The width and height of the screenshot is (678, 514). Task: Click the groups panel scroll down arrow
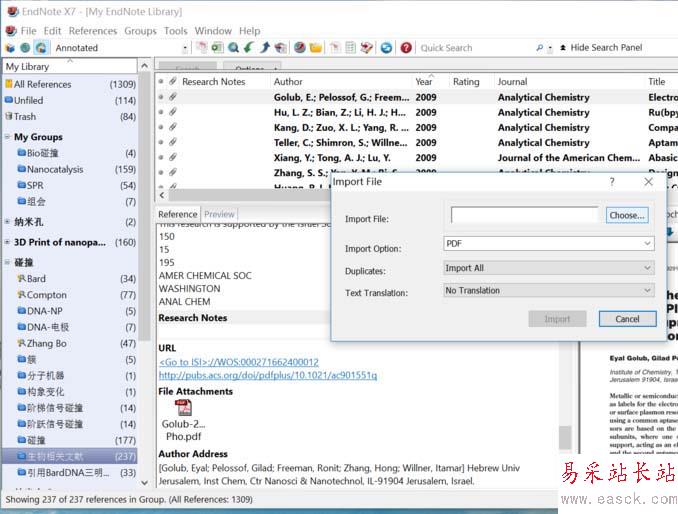[x=145, y=482]
